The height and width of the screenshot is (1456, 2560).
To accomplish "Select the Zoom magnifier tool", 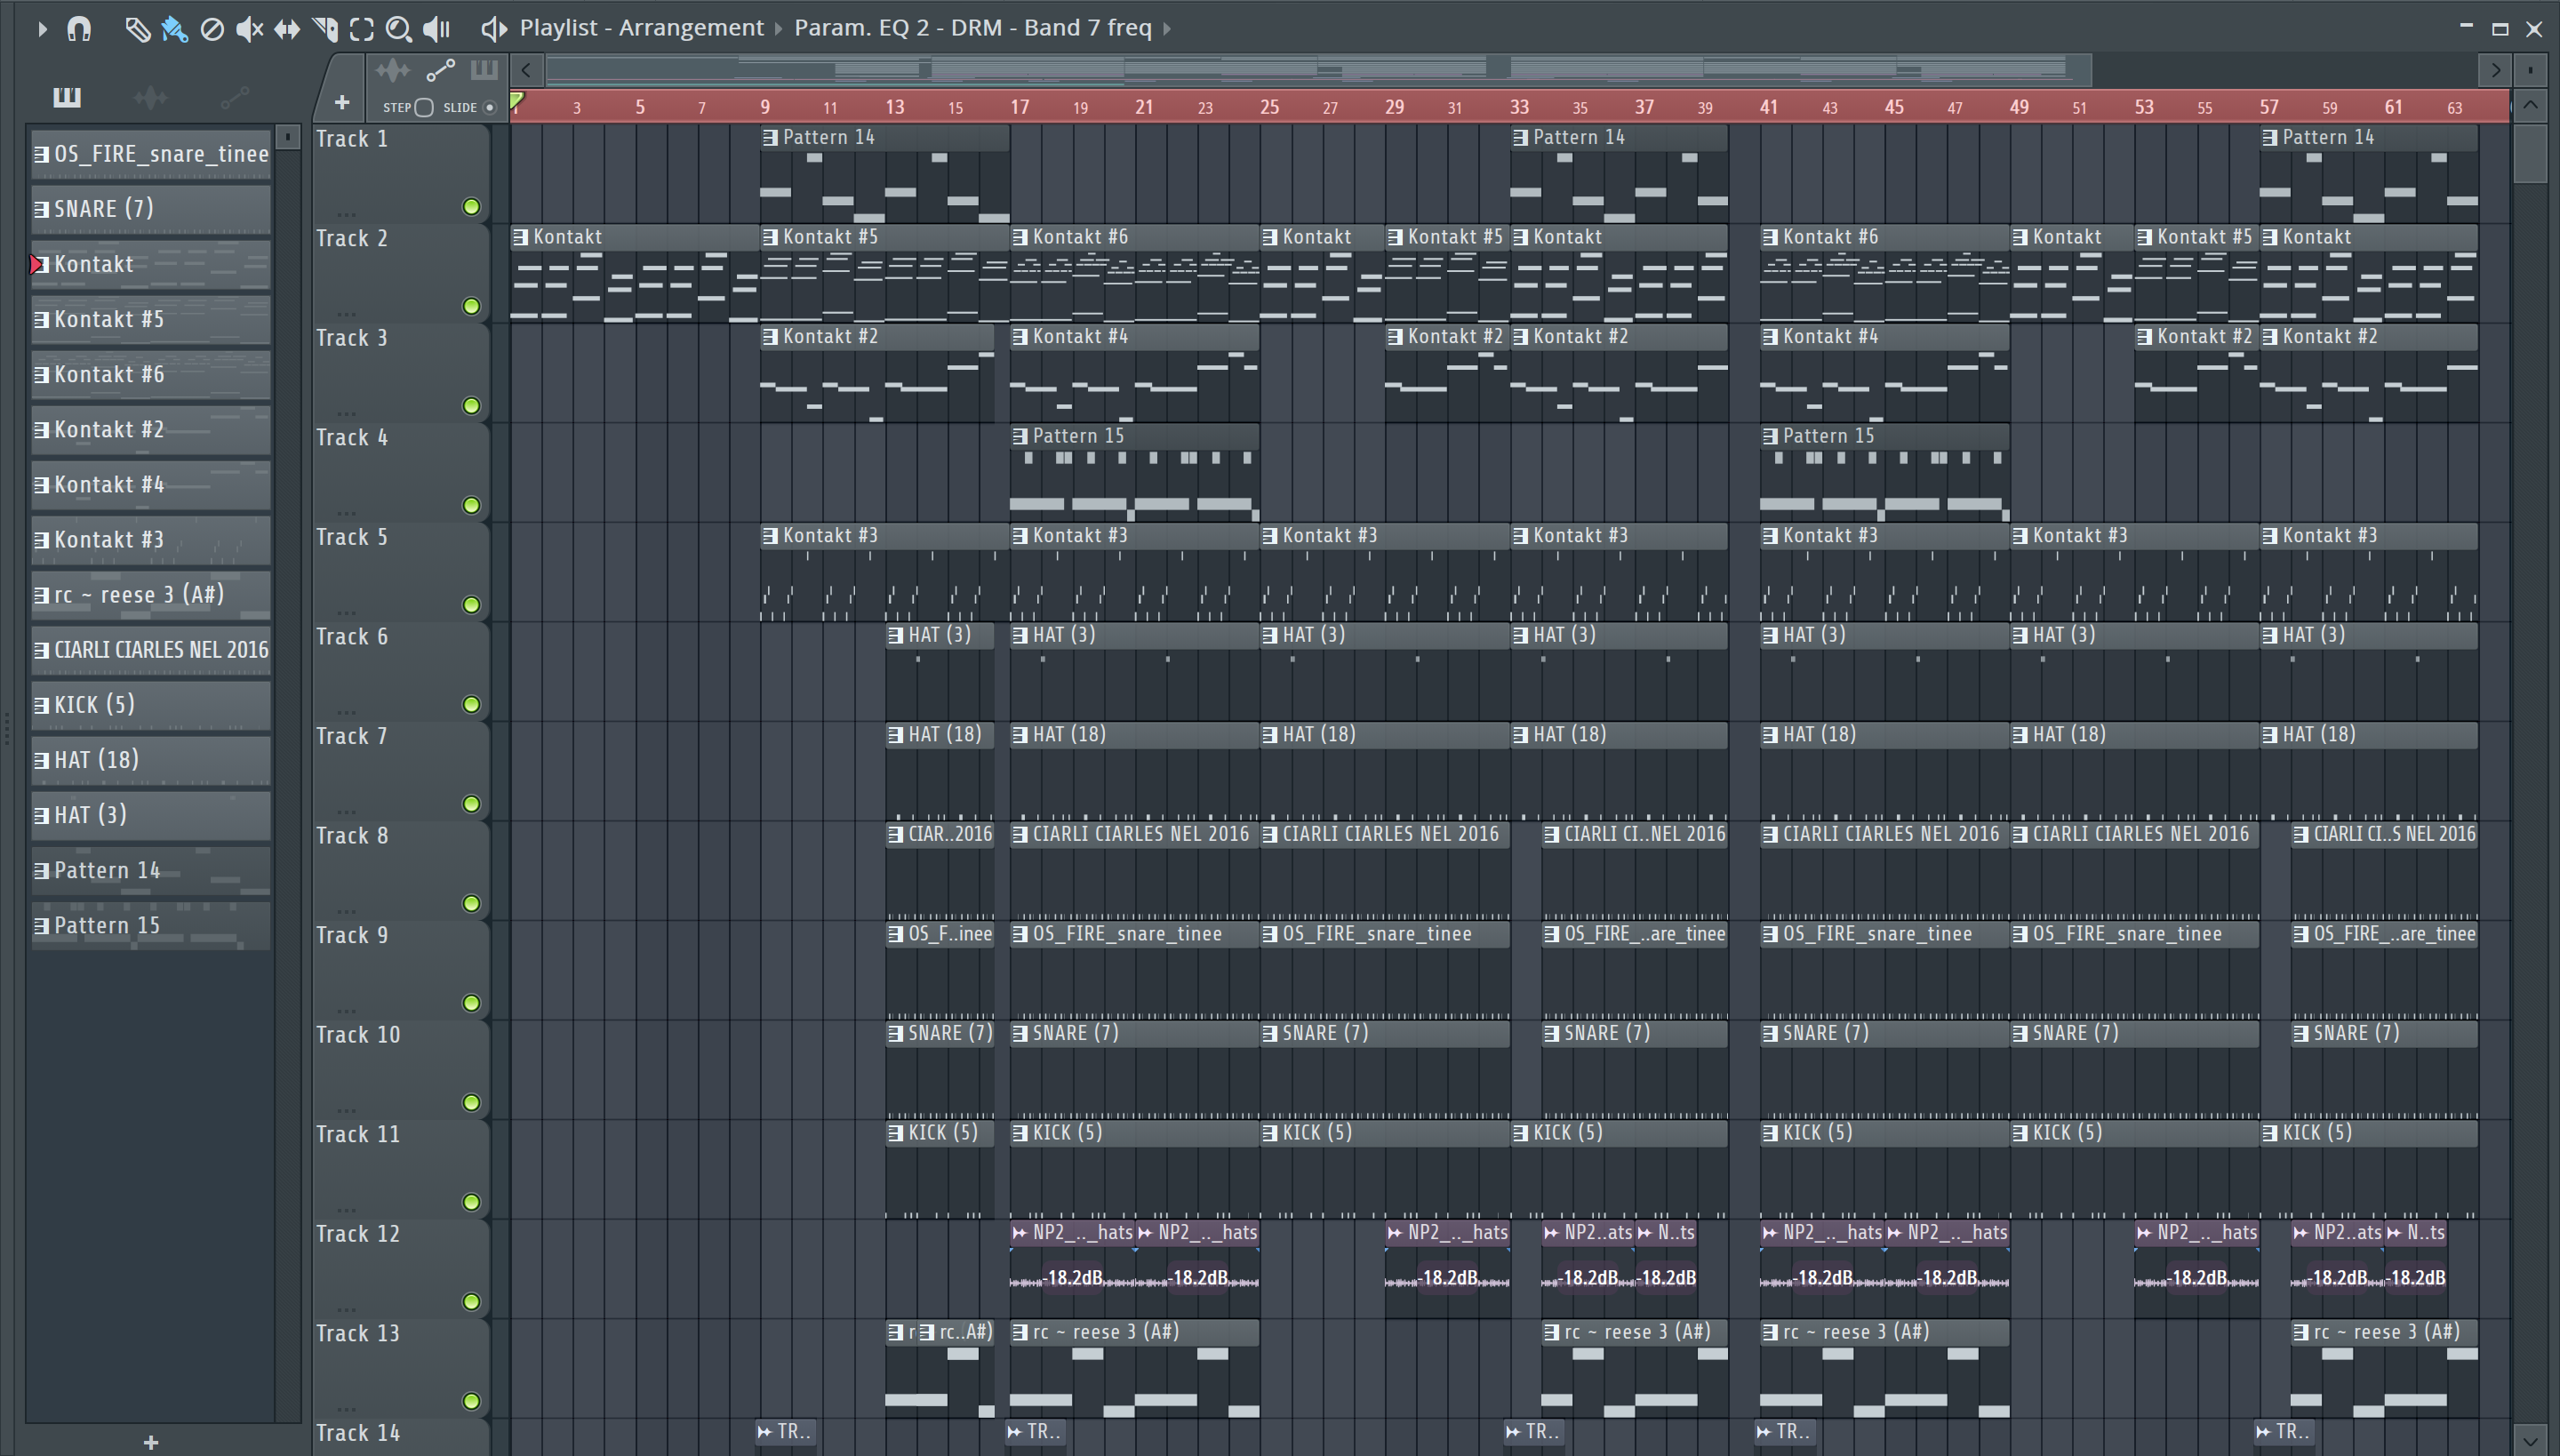I will pos(399,29).
